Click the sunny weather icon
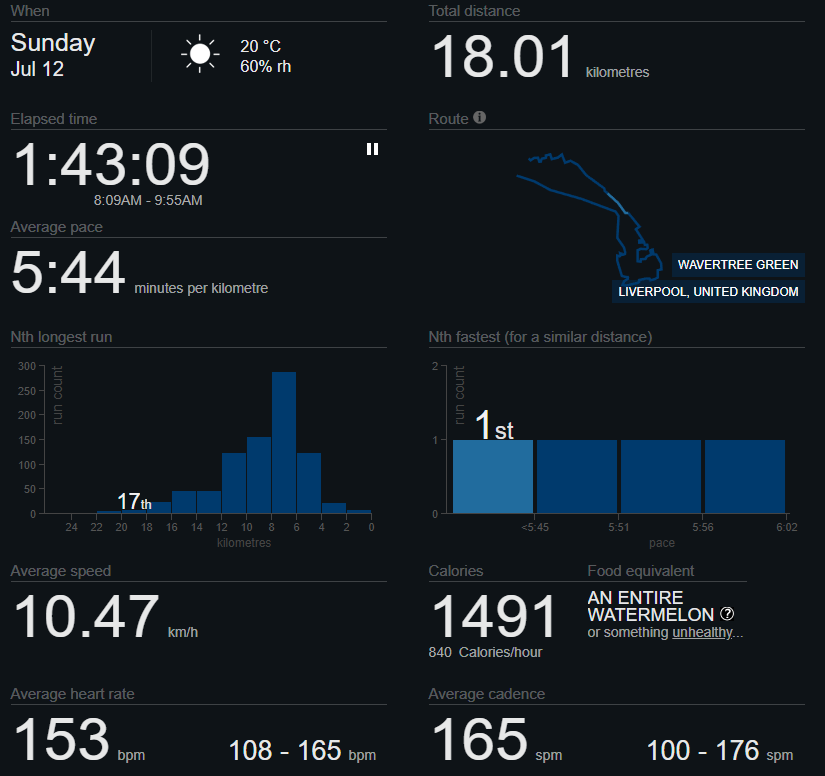 199,54
